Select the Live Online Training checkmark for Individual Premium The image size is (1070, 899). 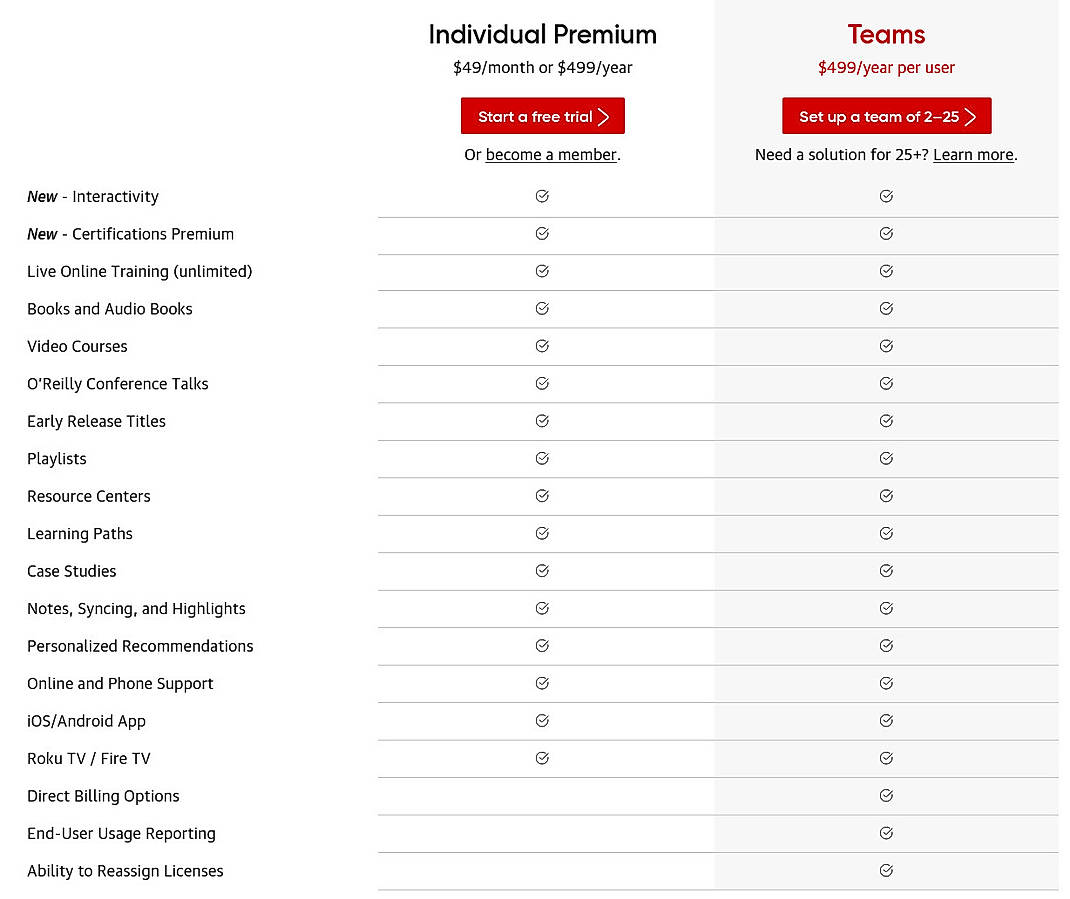(x=542, y=271)
